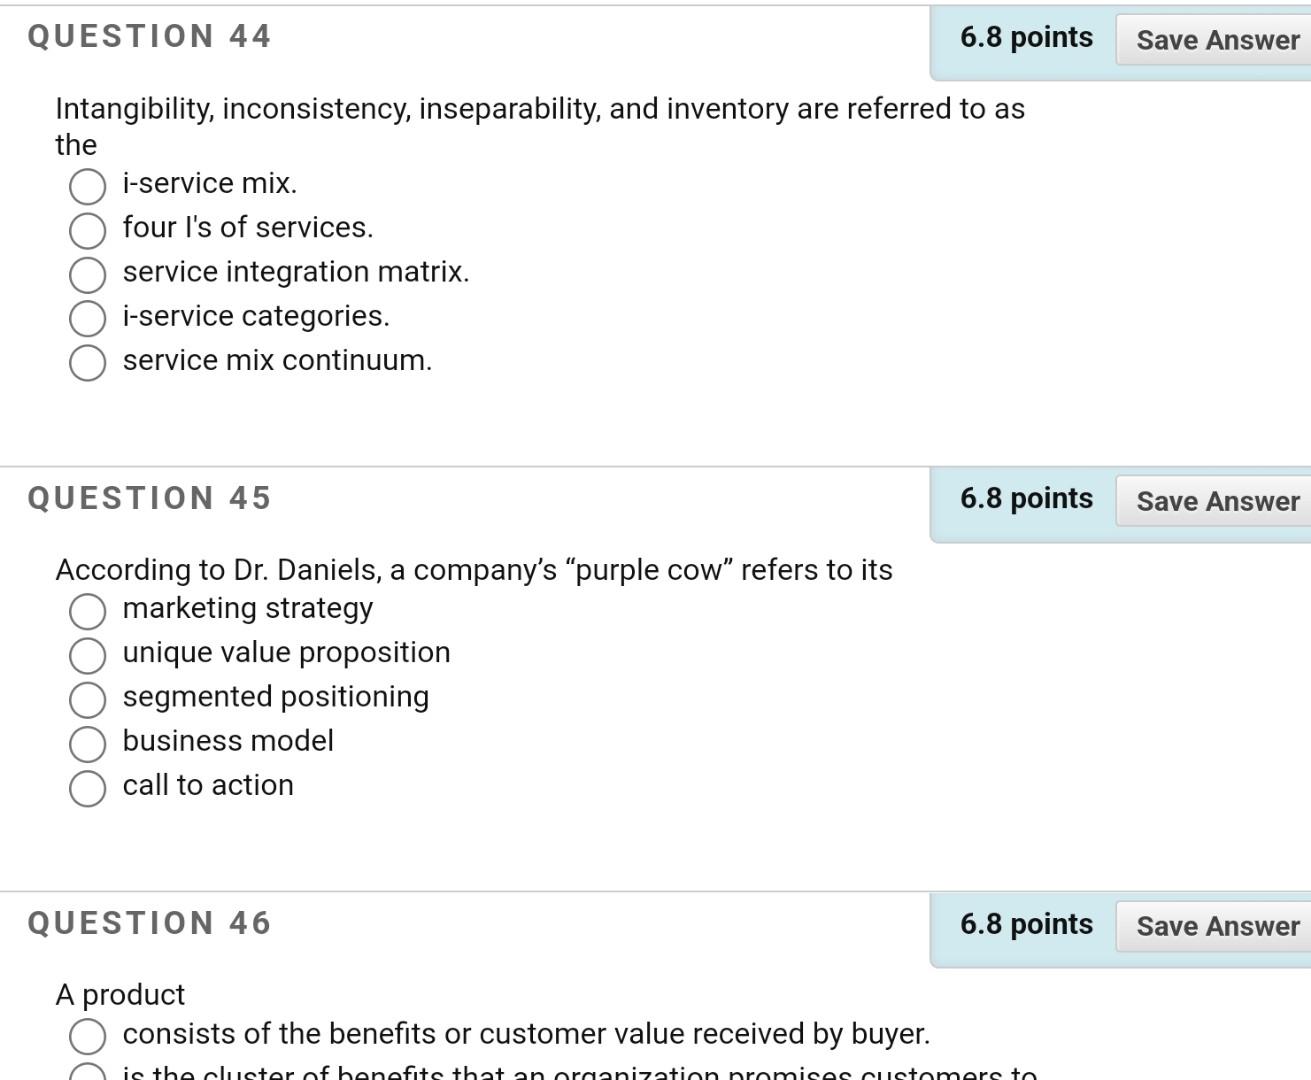1311x1080 pixels.
Task: Select "service mix continuum." in Question 44
Action: [x=88, y=363]
